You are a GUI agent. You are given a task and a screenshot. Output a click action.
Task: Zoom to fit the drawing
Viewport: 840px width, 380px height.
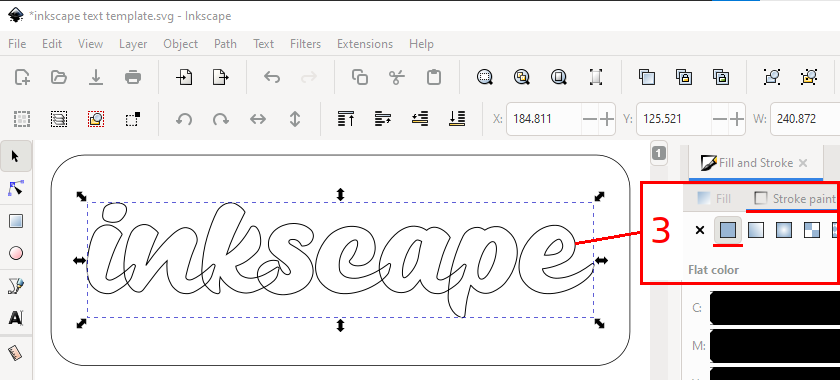[x=522, y=77]
